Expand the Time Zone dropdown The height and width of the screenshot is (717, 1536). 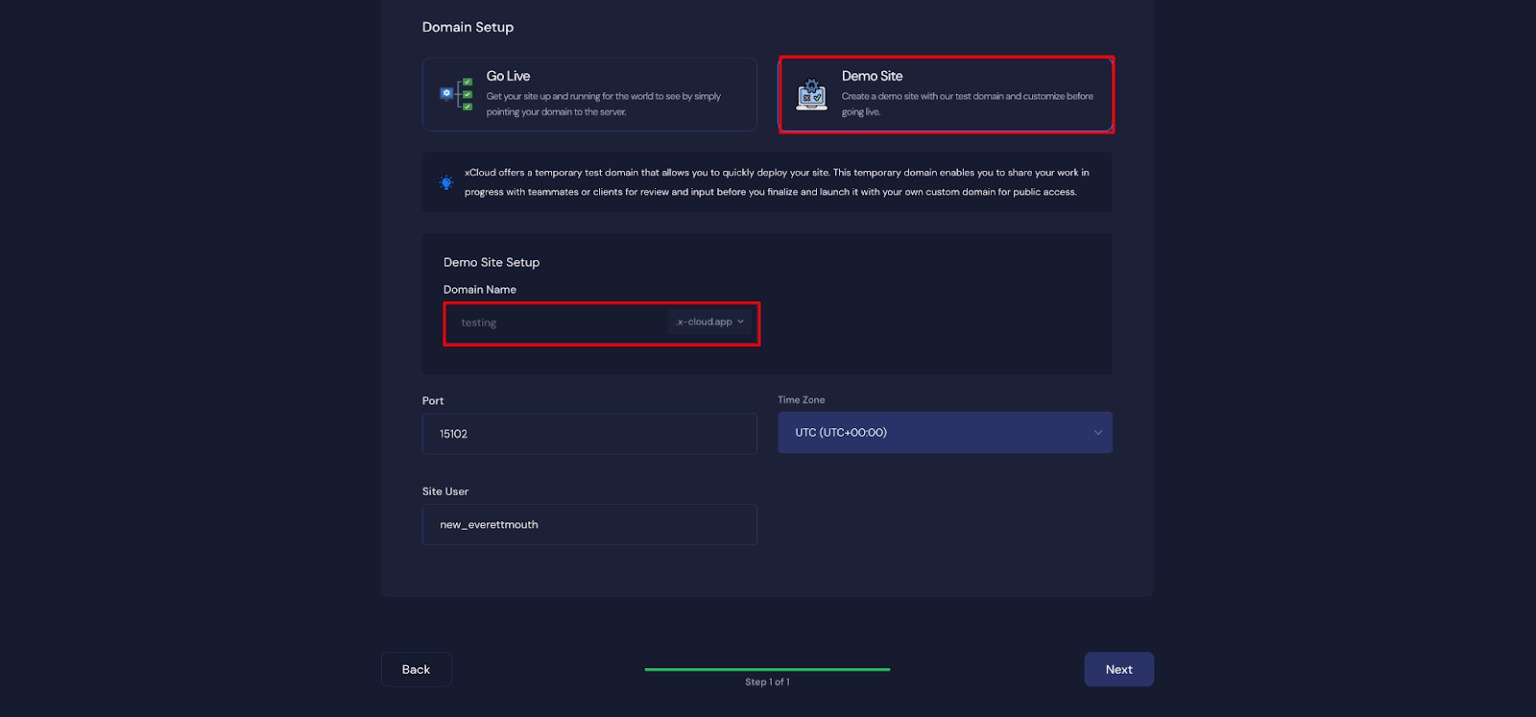coord(944,432)
